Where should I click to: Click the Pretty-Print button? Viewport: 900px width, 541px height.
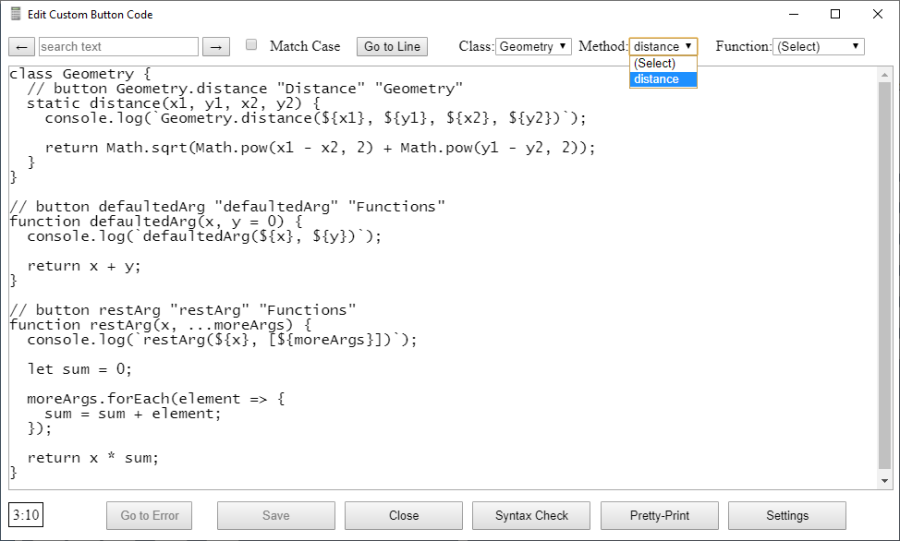click(659, 516)
